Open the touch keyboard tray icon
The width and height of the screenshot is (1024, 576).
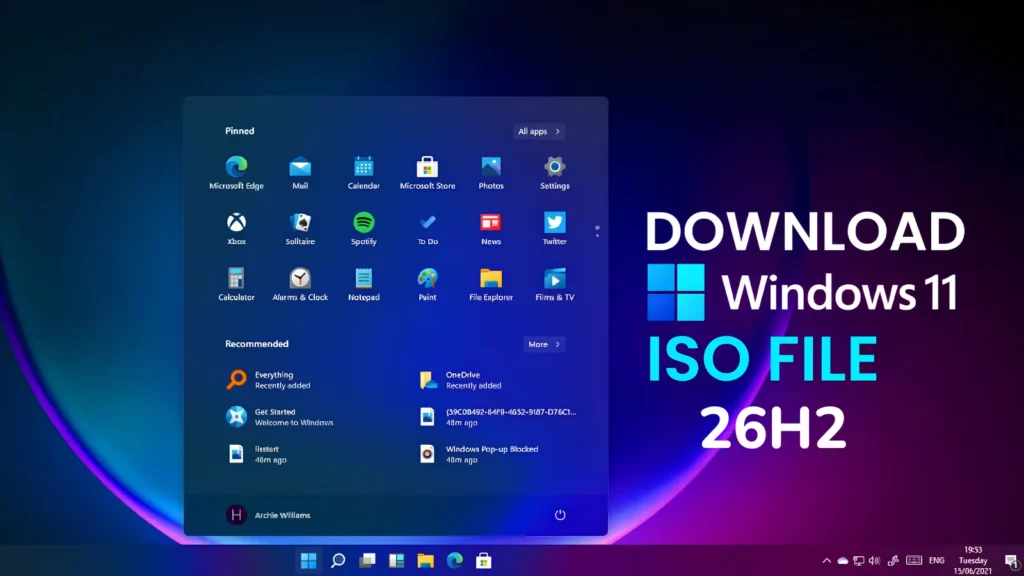[914, 560]
